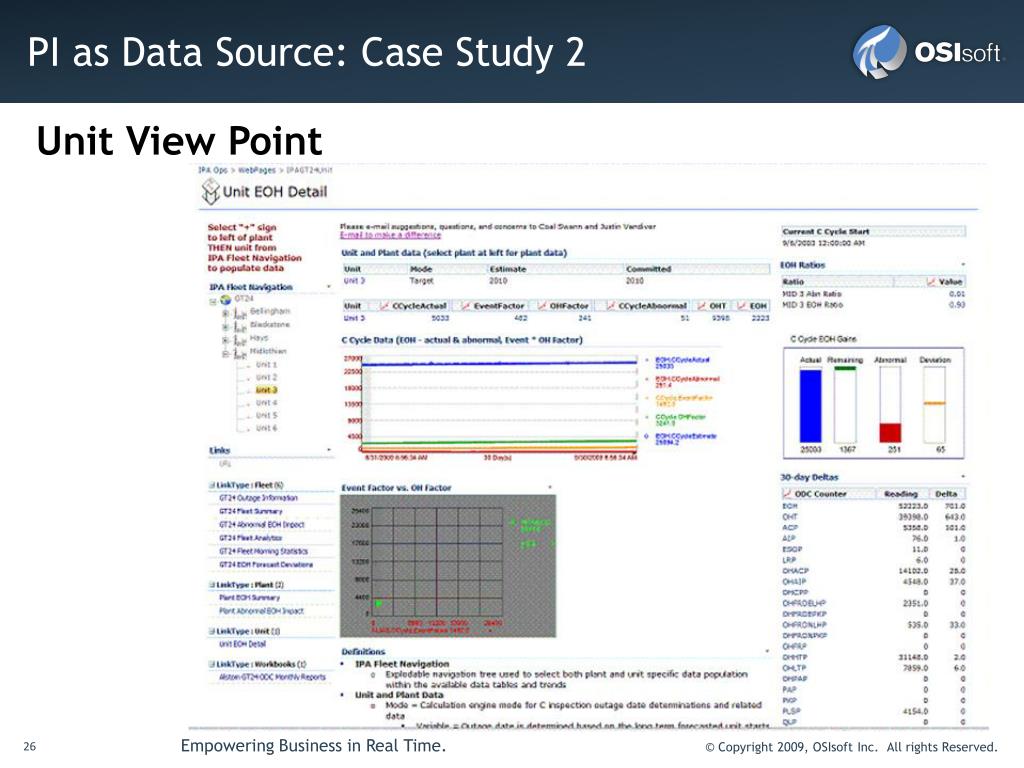Viewport: 1024px width, 768px height.
Task: Click the MID 3 EOH Ratio row
Action: [x=874, y=305]
